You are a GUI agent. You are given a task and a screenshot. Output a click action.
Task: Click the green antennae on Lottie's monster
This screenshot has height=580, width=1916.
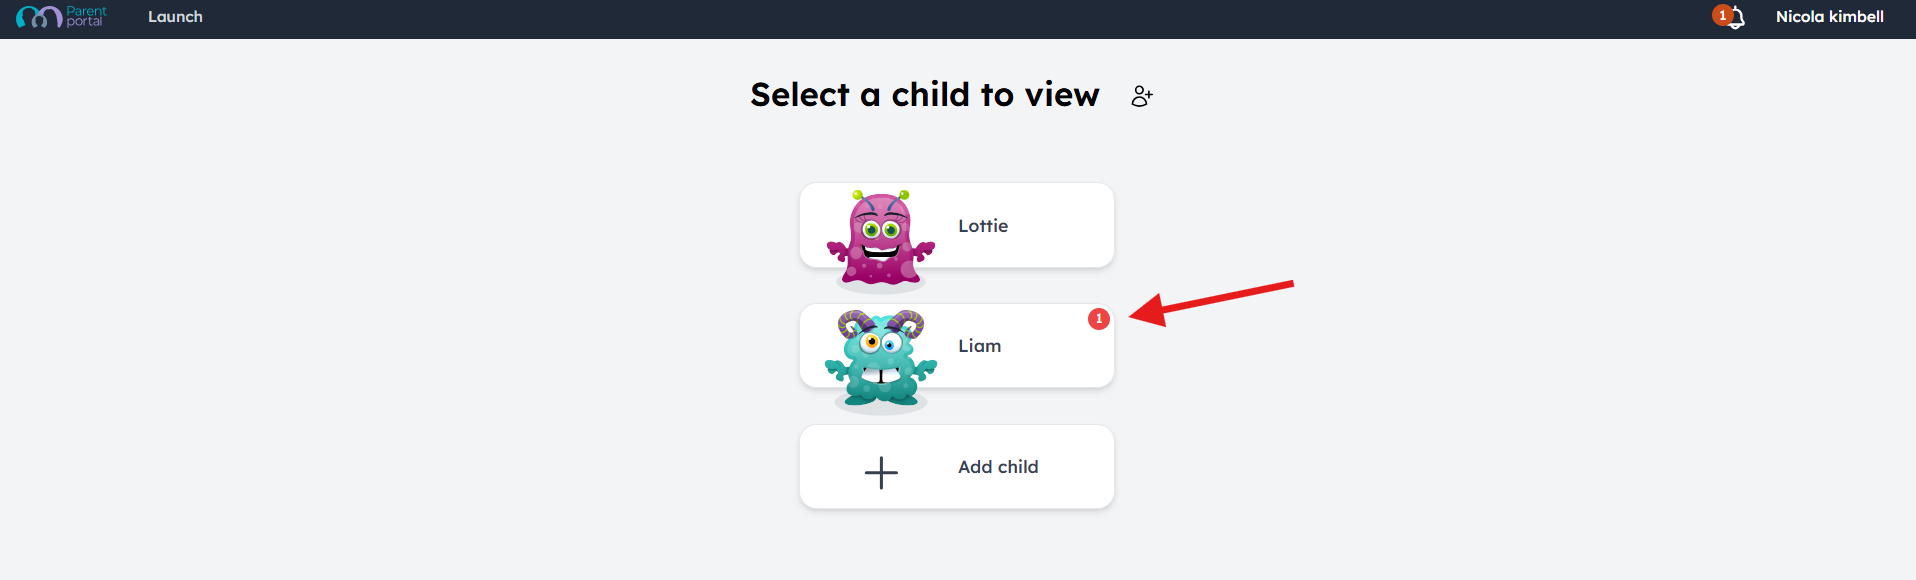[x=881, y=195]
